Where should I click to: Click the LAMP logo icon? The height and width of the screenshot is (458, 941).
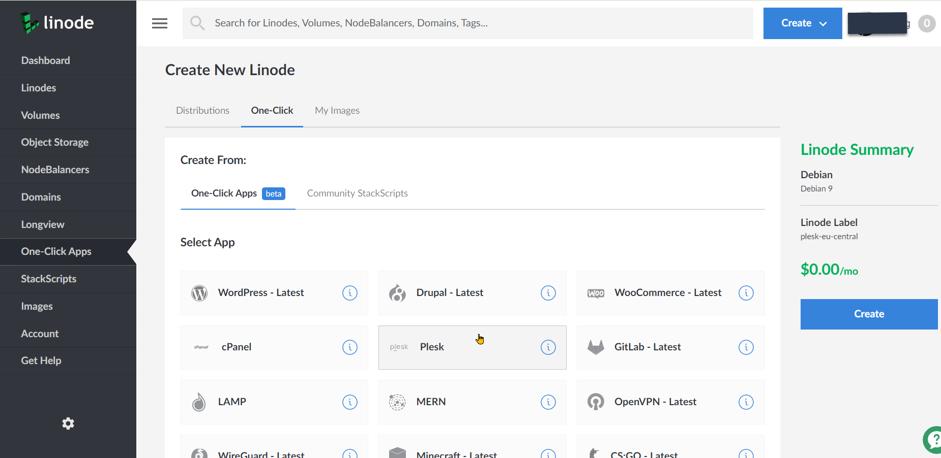tap(199, 402)
